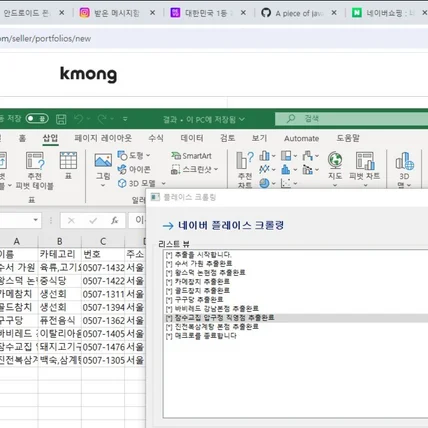
Task: Open the 페이지 레이아웃 ribbon tab
Action: click(x=103, y=138)
